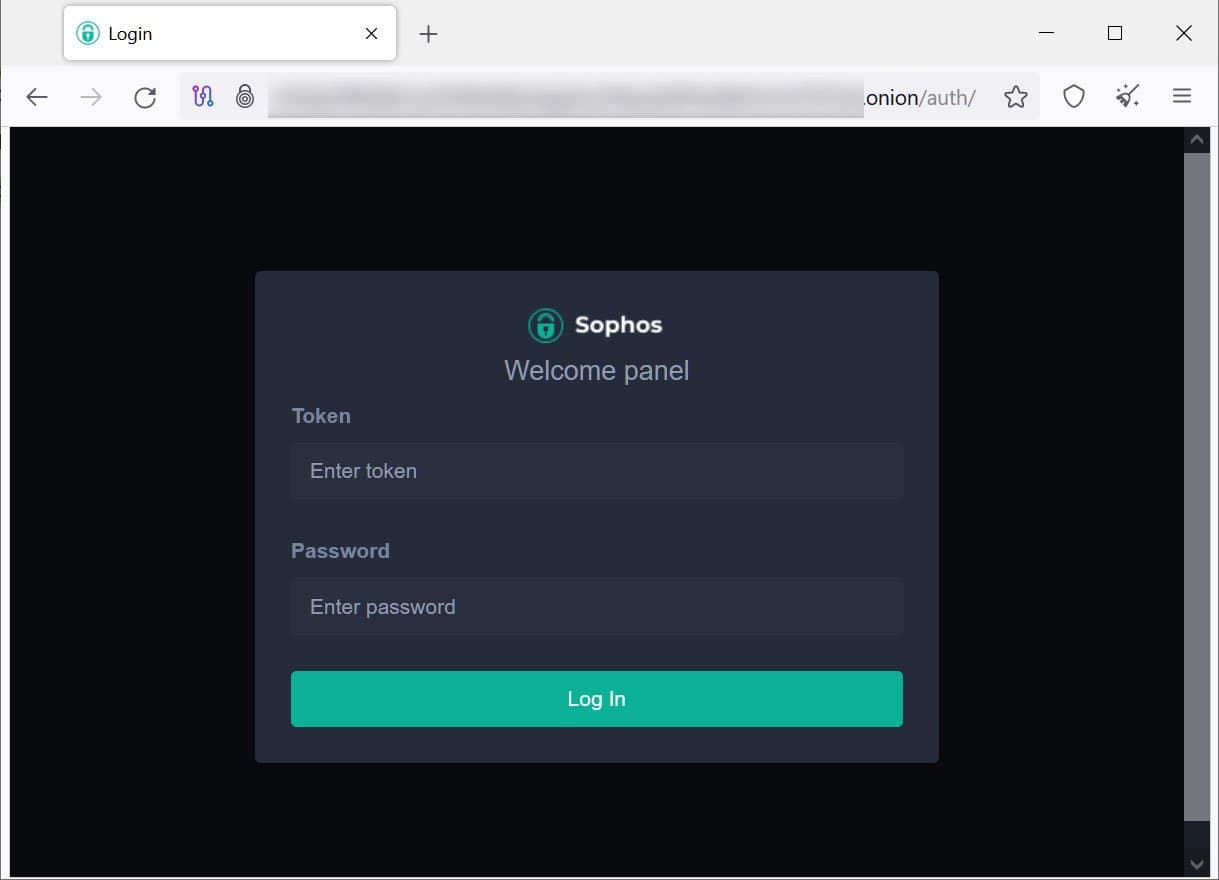Click the scrollbar down arrow

click(1197, 864)
